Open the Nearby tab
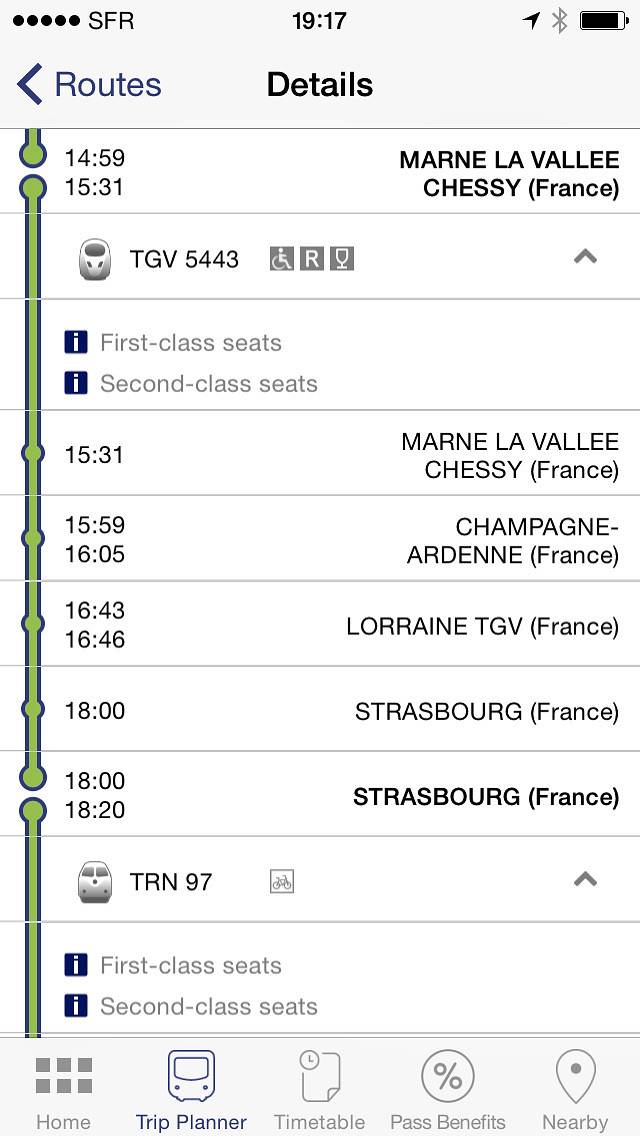Viewport: 640px width, 1136px height. click(575, 1090)
